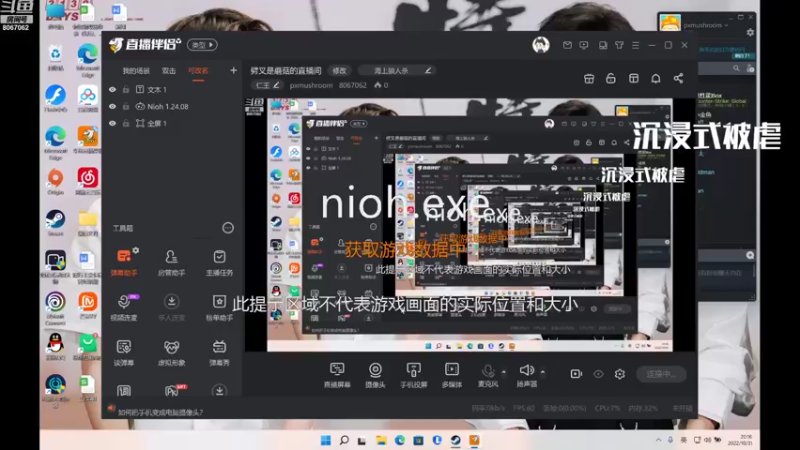Select the 可改名 scene tab
This screenshot has width=800, height=450.
point(198,70)
